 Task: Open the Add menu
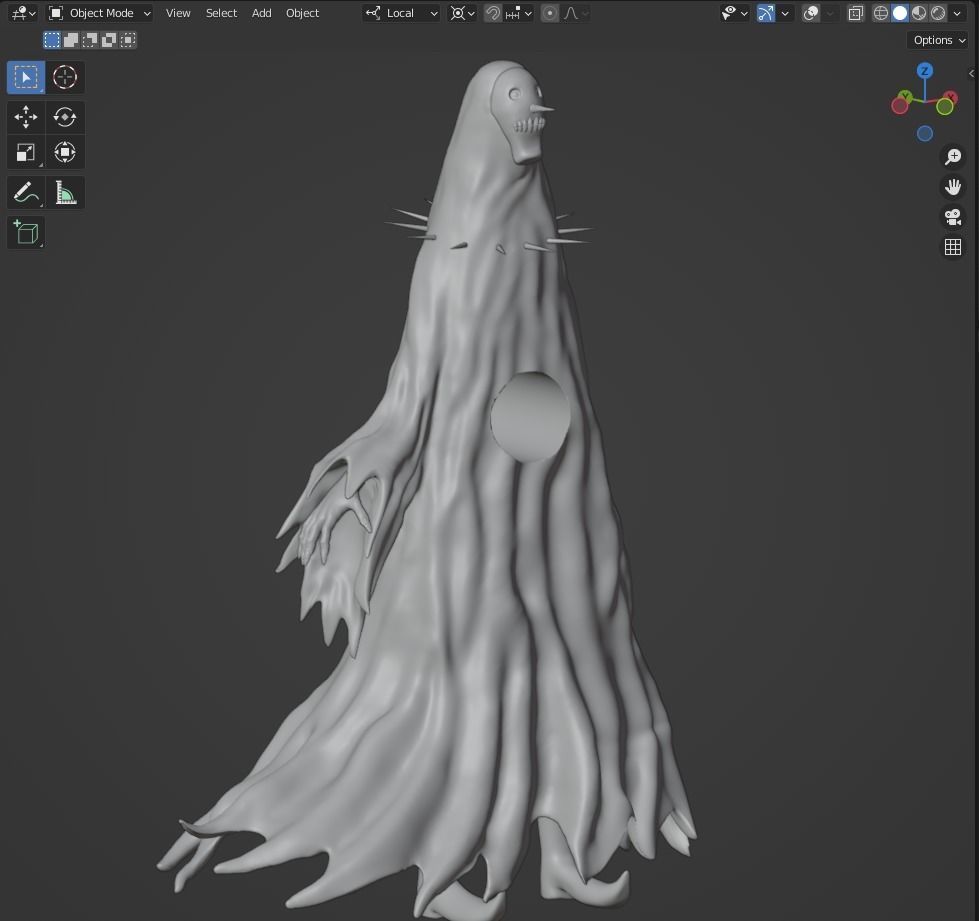(x=261, y=13)
